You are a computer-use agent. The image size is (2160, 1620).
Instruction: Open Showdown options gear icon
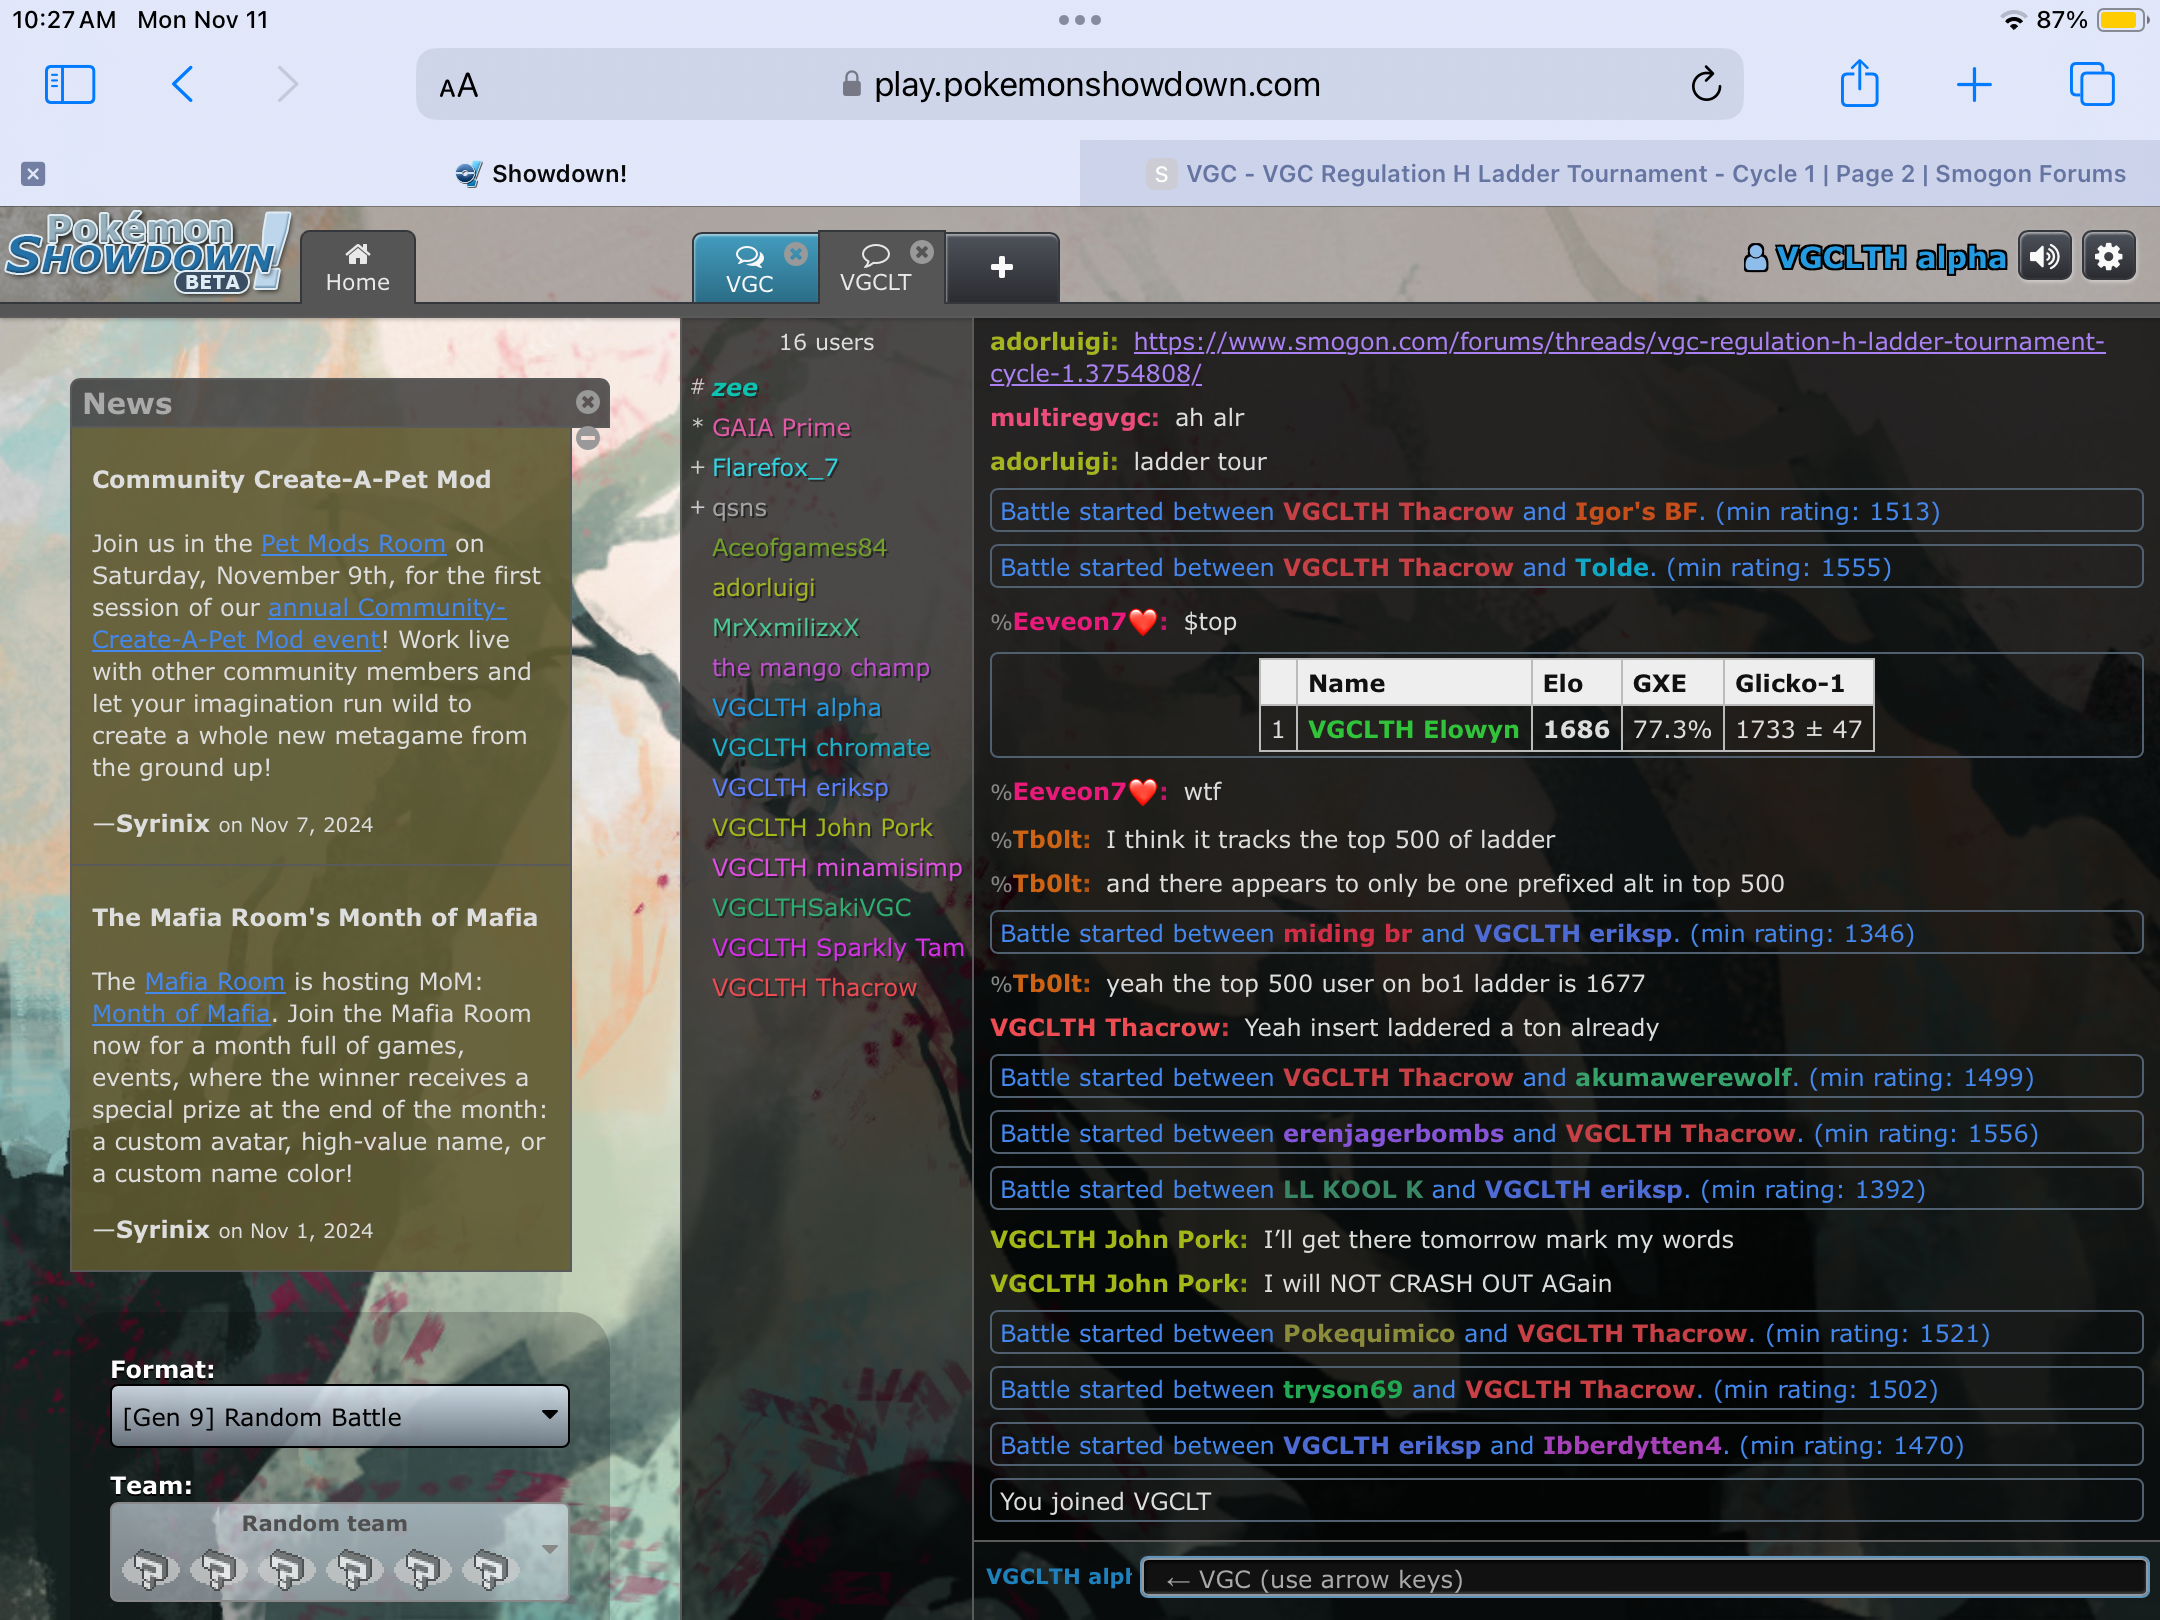[x=2109, y=258]
